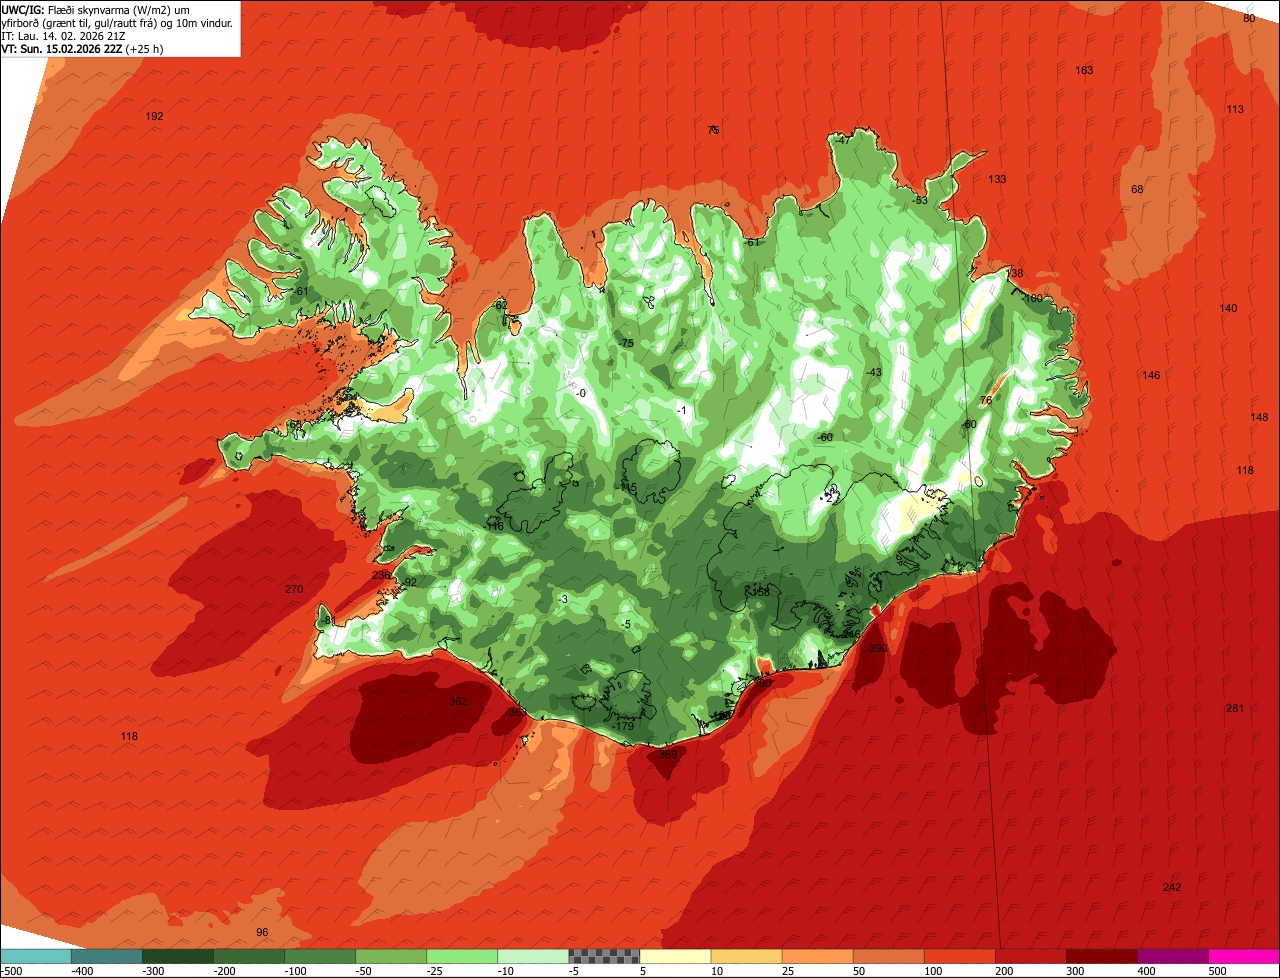Pick the pale green swatch between -10 and -5
1280x978 pixels.
point(533,956)
